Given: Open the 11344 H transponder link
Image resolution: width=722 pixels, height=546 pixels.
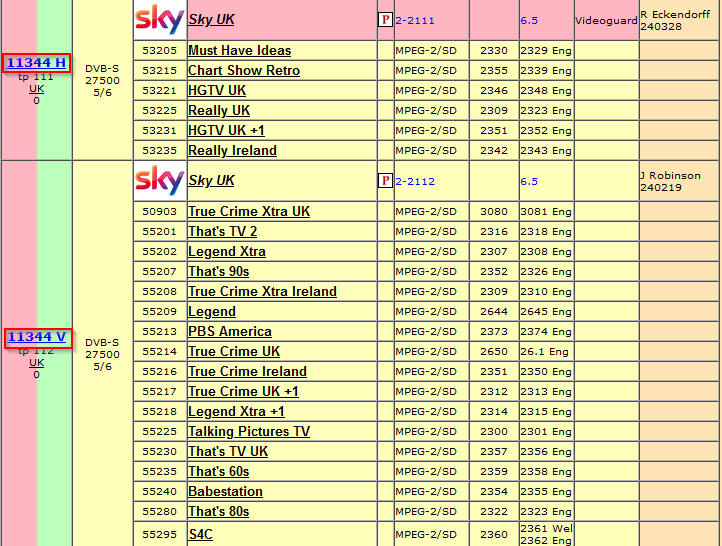Looking at the screenshot, I should pos(36,63).
